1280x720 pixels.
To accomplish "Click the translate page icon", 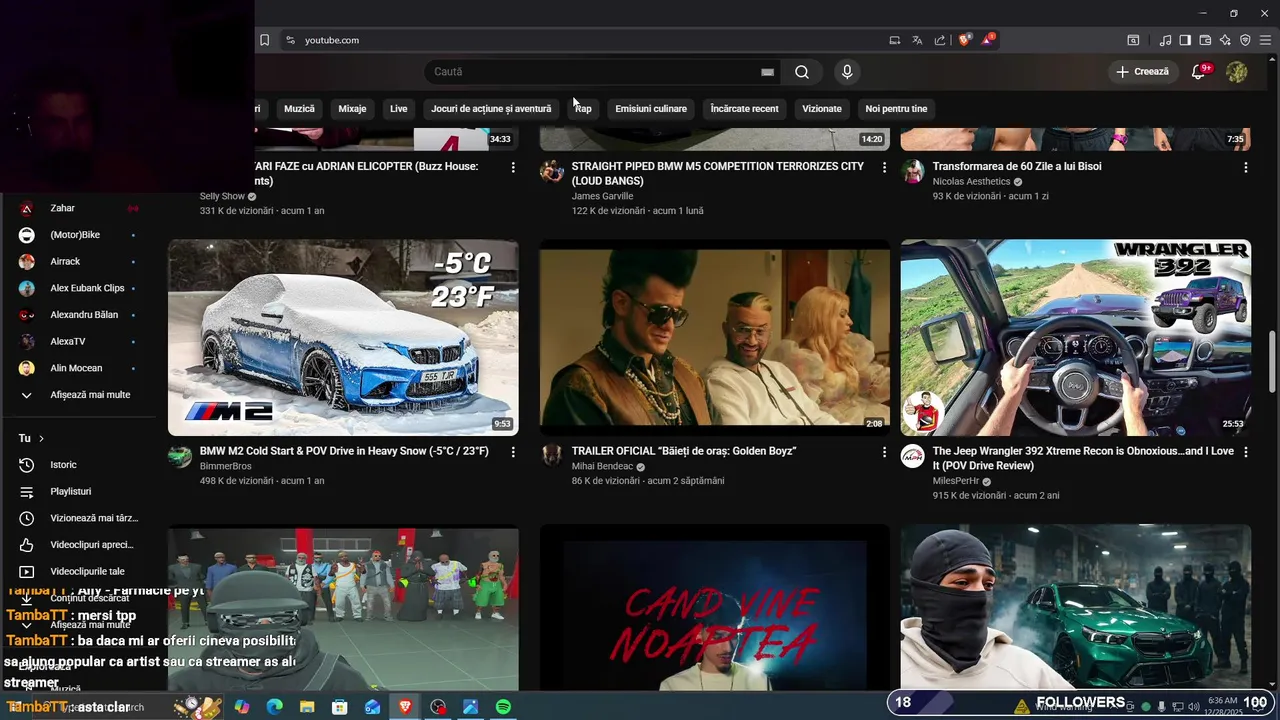I will [917, 40].
